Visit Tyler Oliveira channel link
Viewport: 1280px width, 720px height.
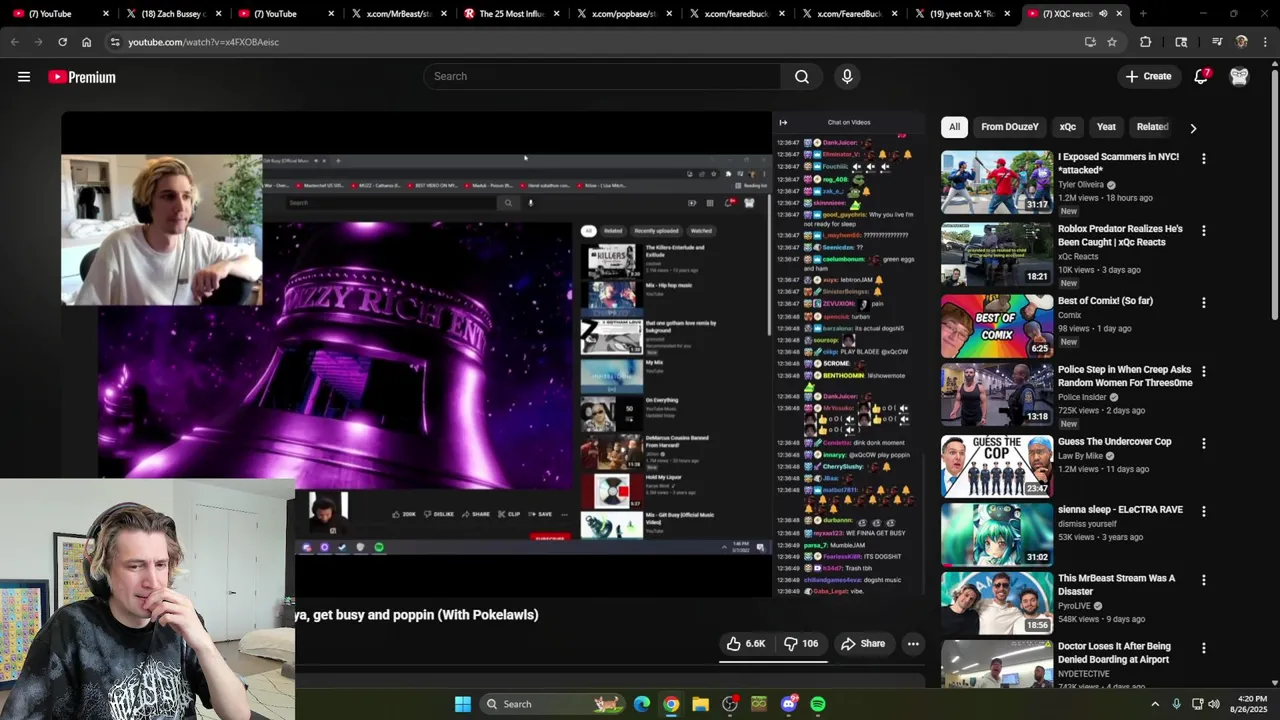1081,185
